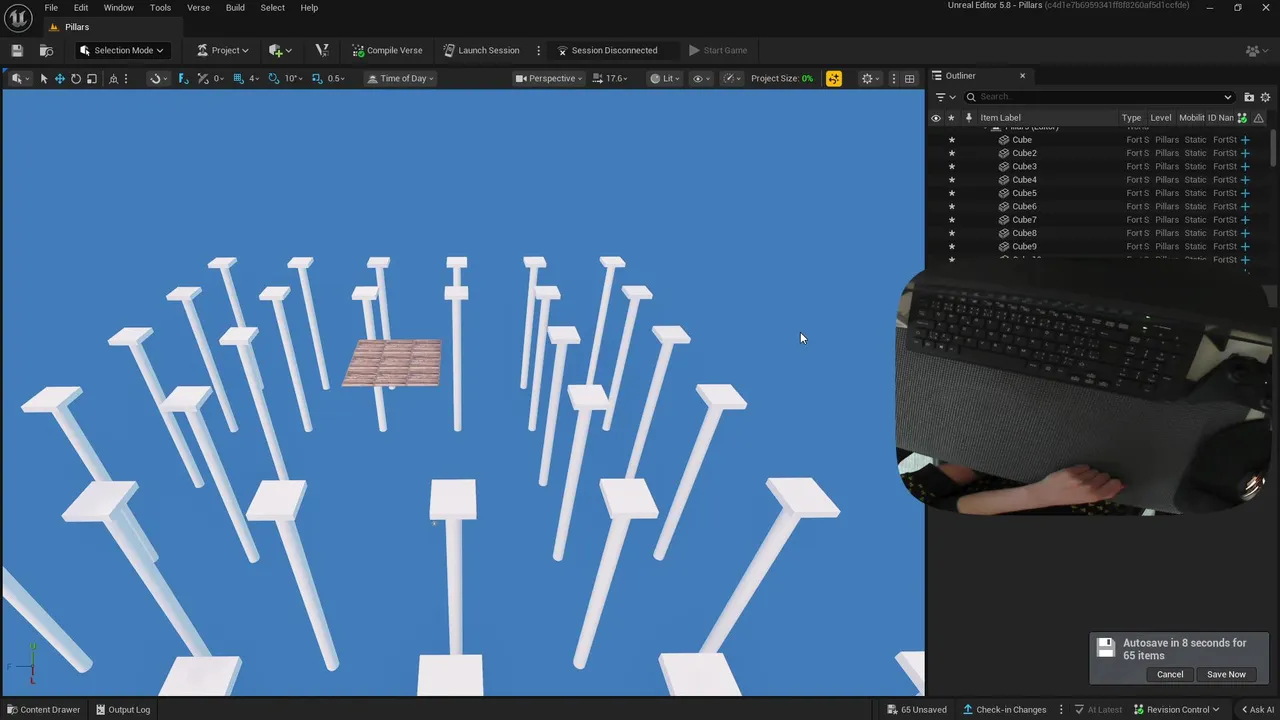Click in the Outliner search field
This screenshot has height=720, width=1280.
click(x=1100, y=97)
